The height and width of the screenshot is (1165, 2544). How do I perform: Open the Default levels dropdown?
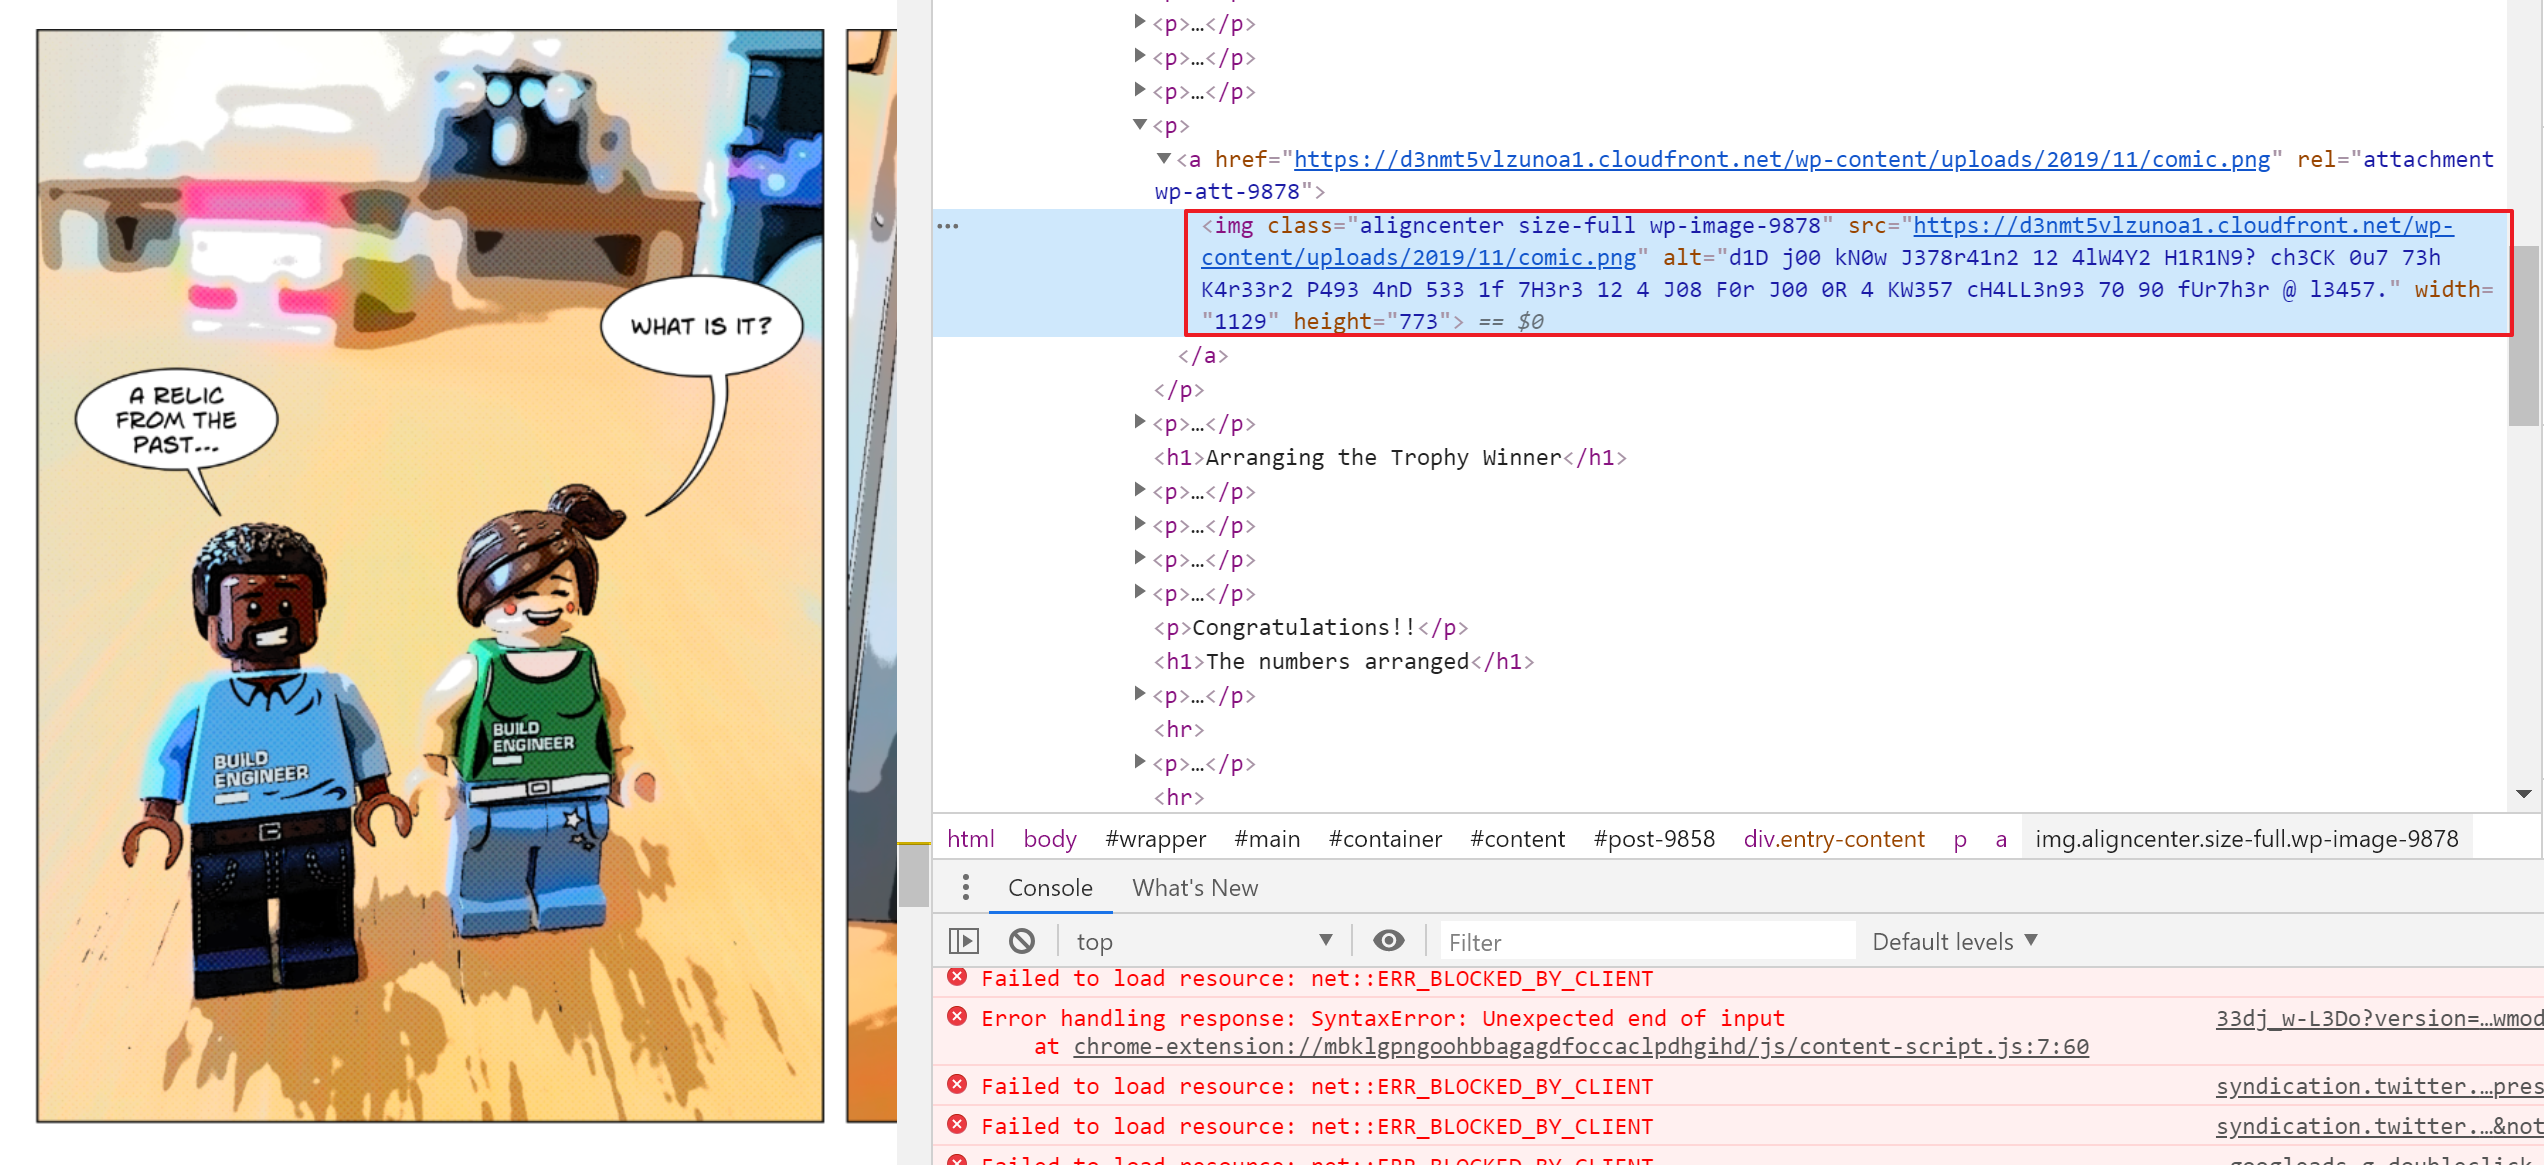point(1954,941)
